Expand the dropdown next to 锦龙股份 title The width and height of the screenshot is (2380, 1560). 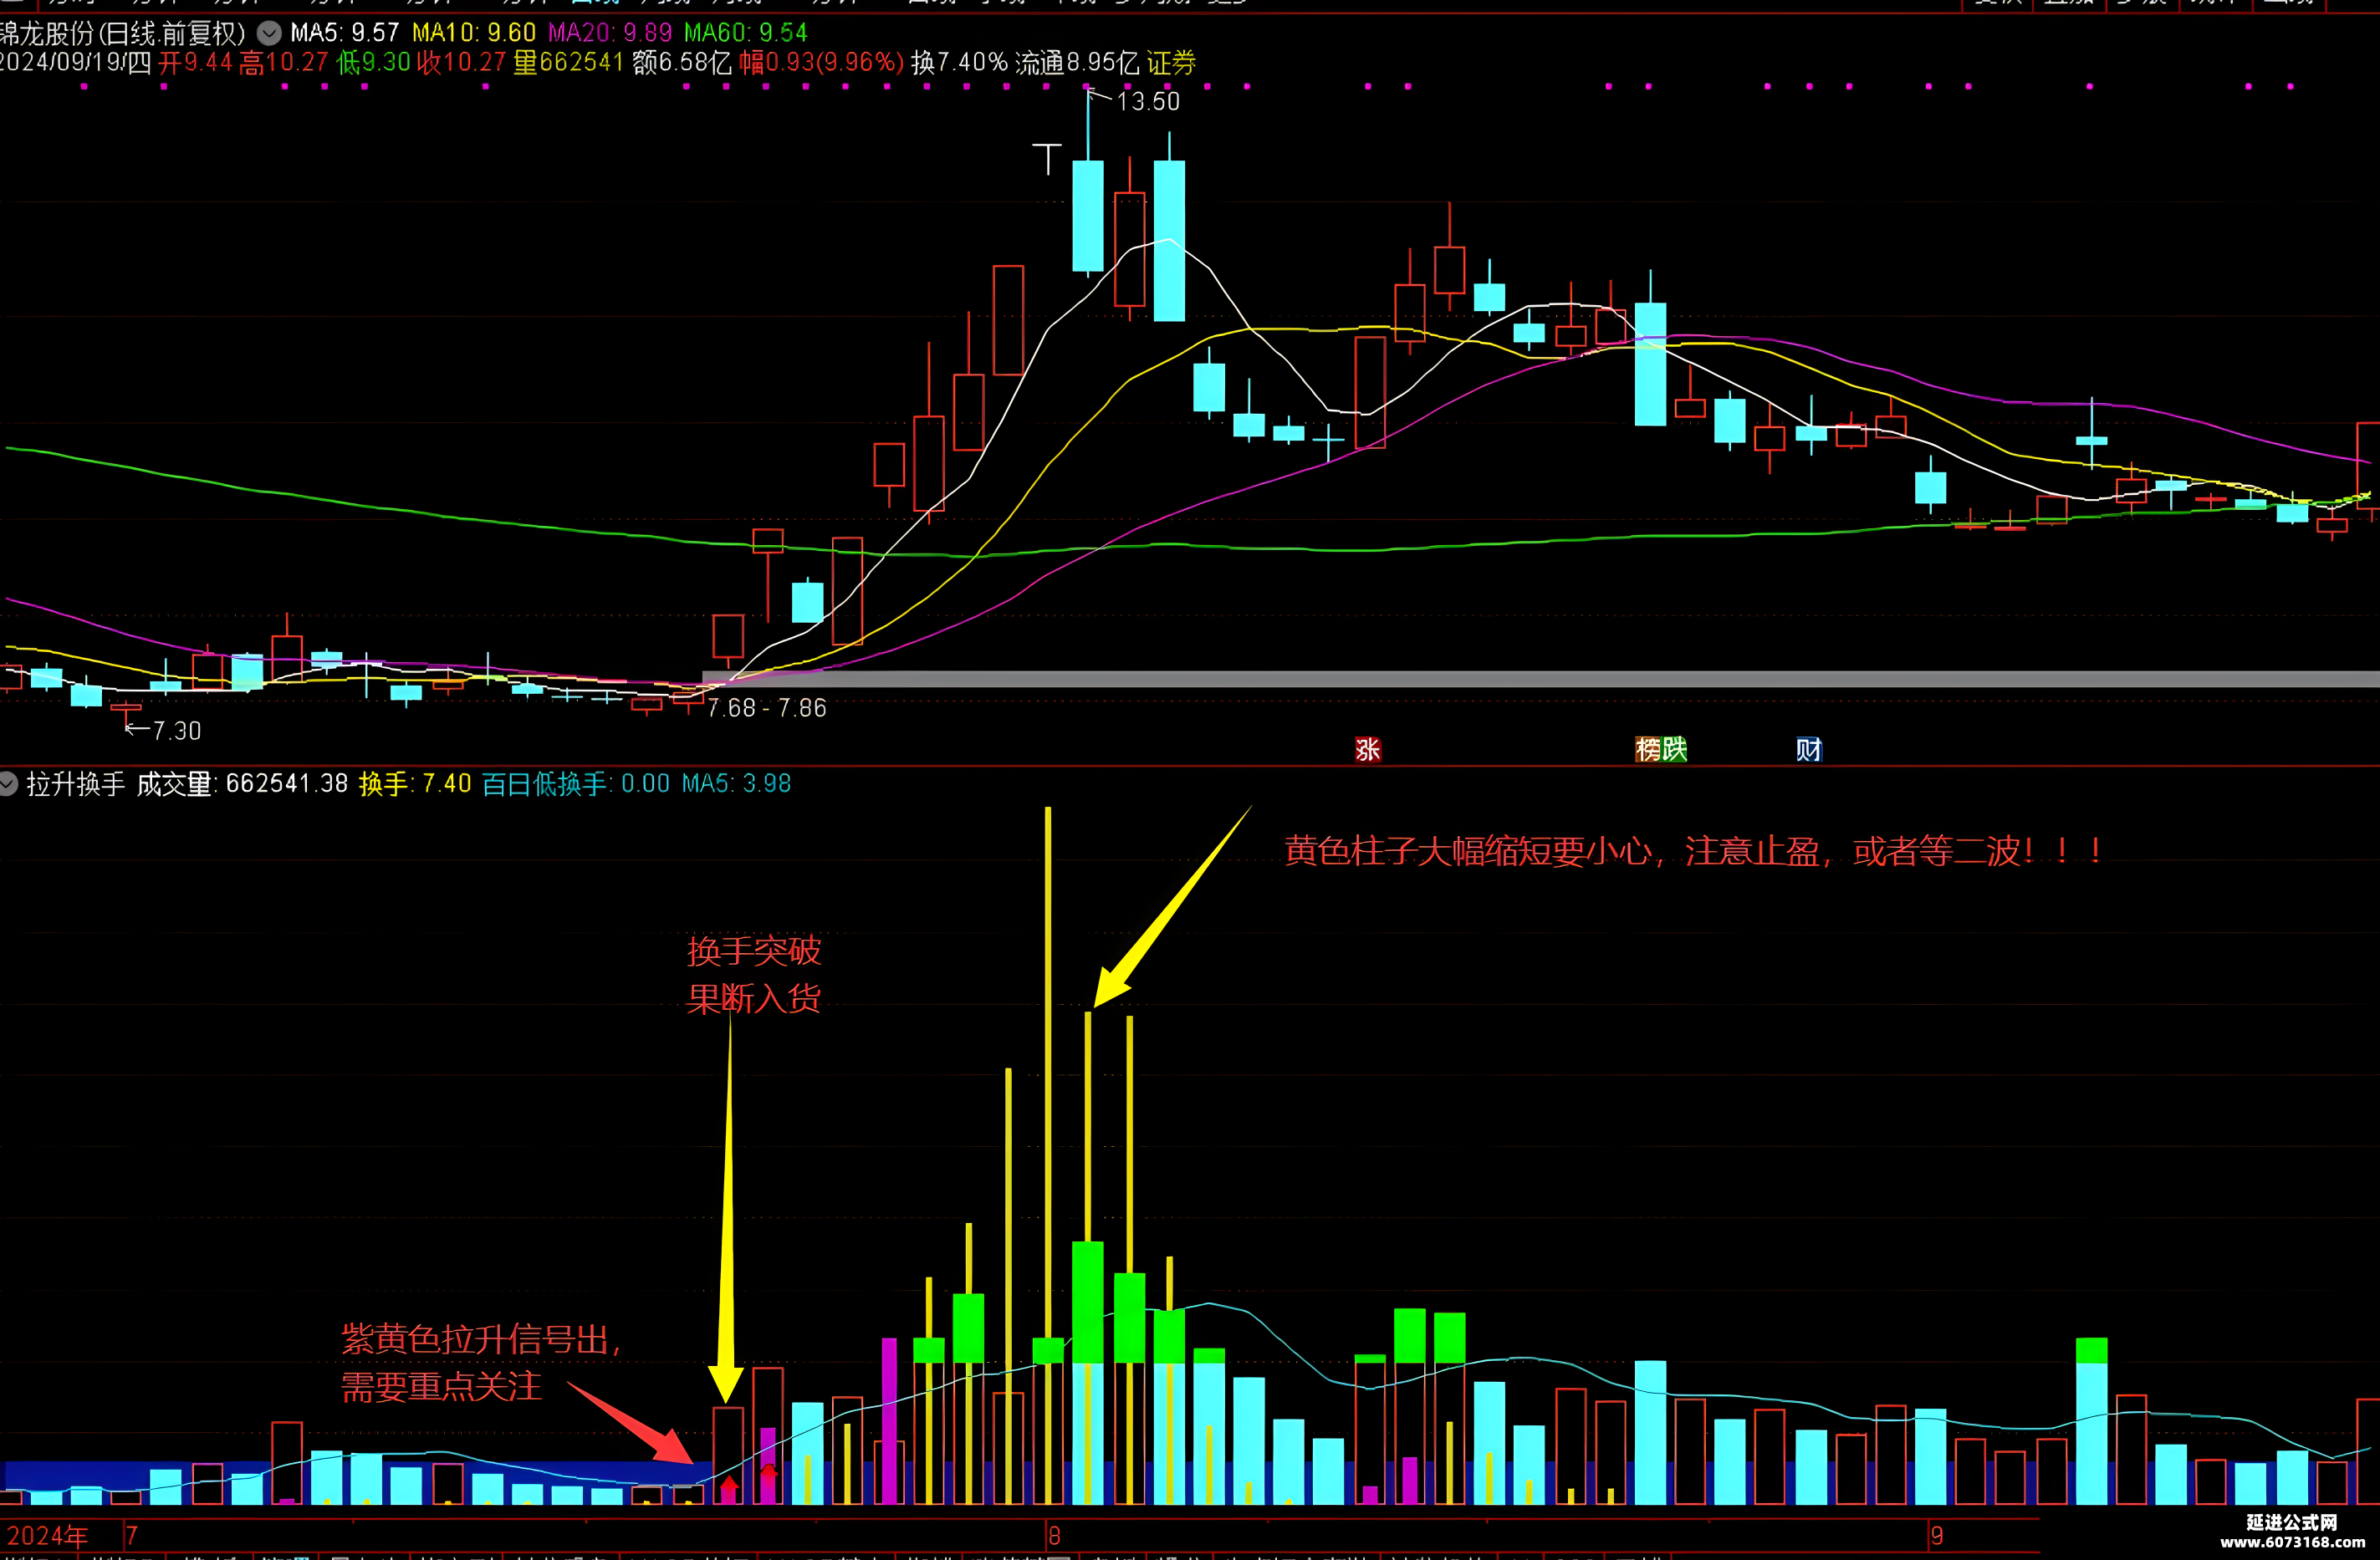pyautogui.click(x=269, y=33)
